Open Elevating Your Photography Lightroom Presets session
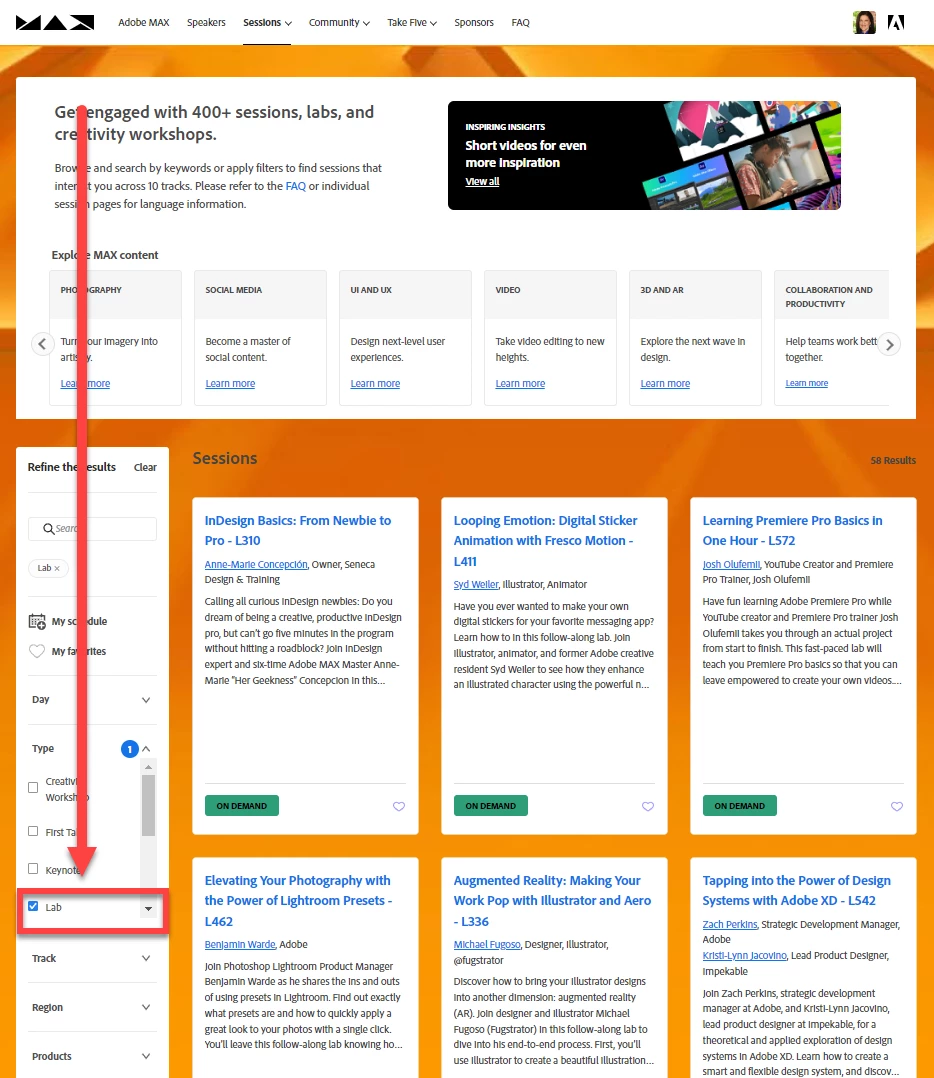 coord(298,901)
